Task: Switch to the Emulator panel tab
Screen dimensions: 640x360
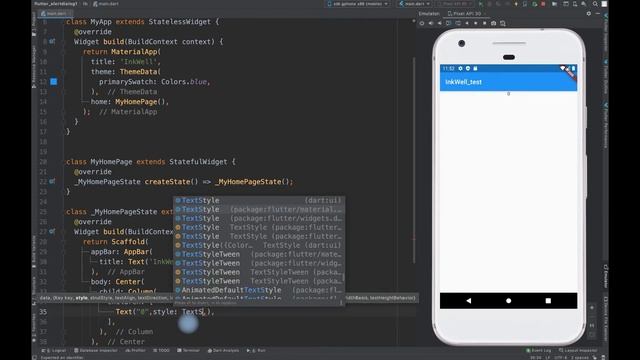Action: [x=429, y=13]
